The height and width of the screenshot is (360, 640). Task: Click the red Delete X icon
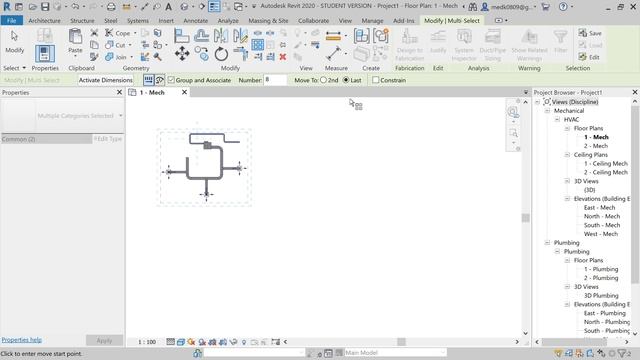(282, 57)
